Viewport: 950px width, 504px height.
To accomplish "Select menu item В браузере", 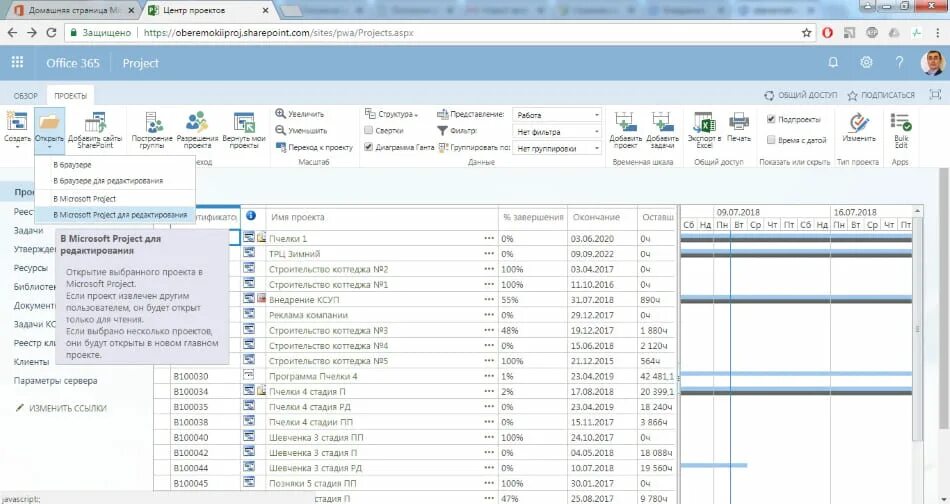I will [x=115, y=165].
